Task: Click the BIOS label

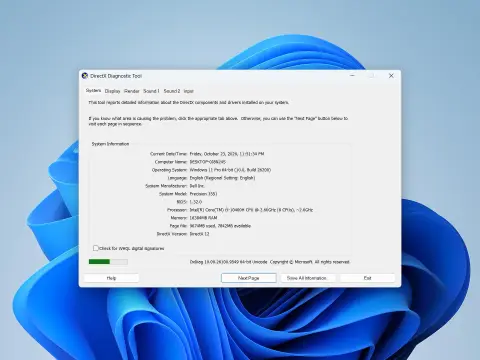Action: click(x=182, y=202)
